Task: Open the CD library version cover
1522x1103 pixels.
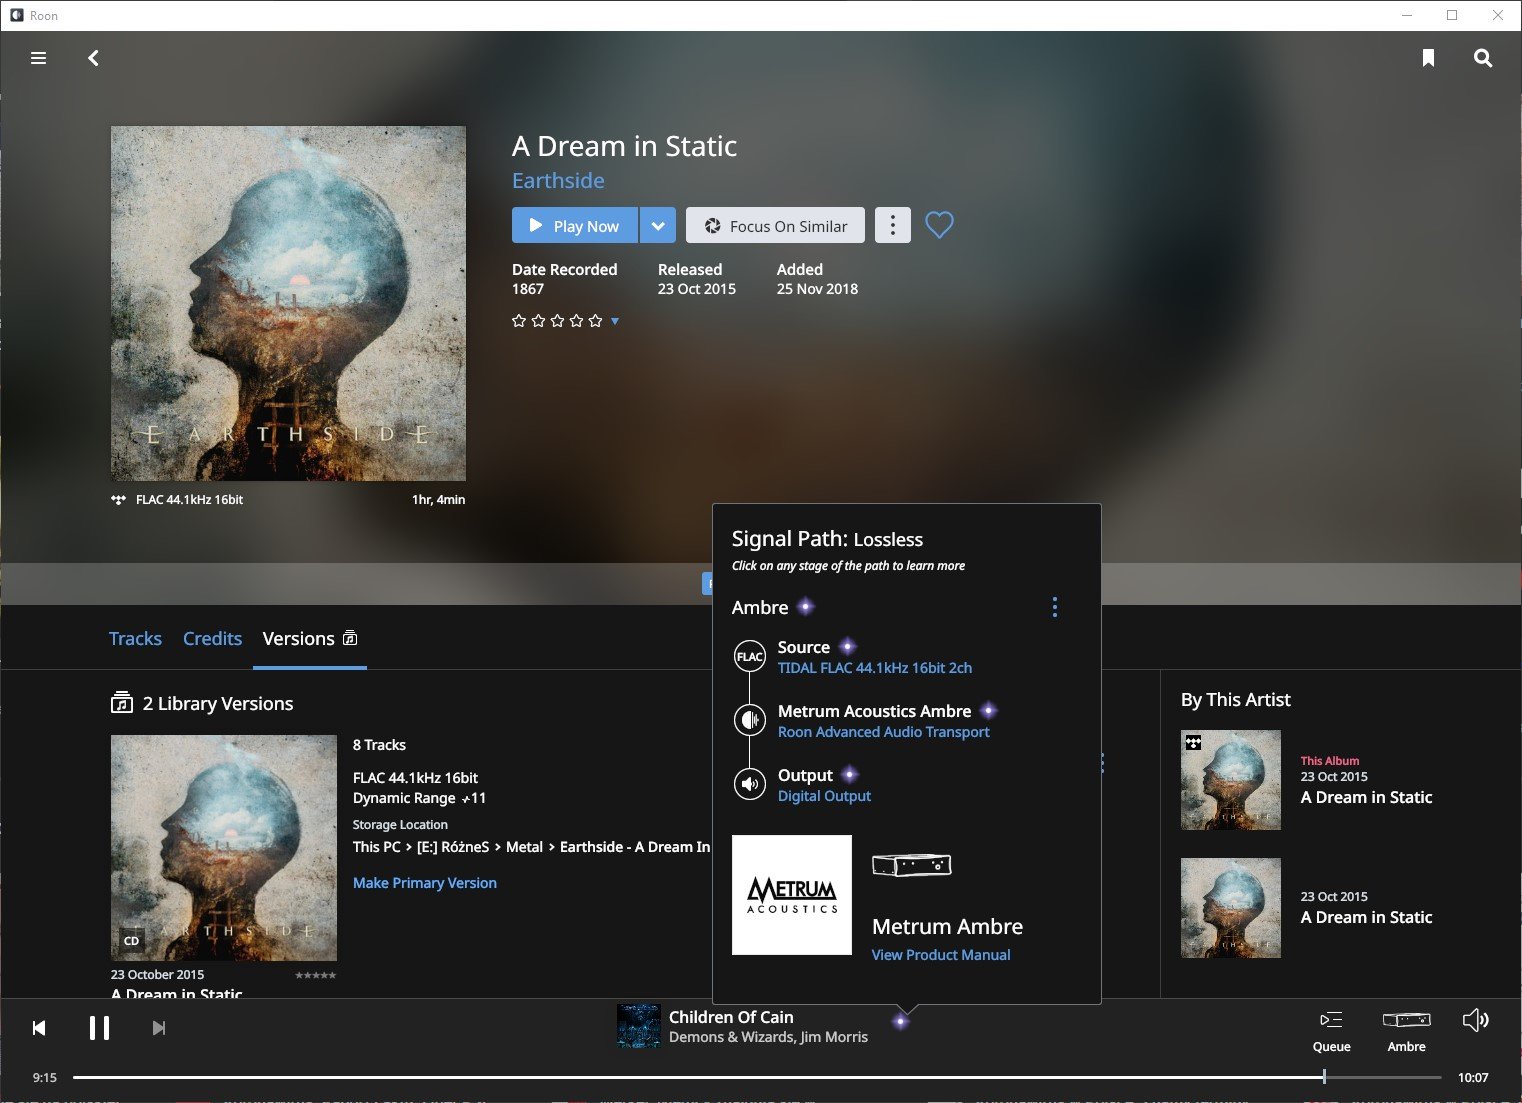Action: click(224, 848)
